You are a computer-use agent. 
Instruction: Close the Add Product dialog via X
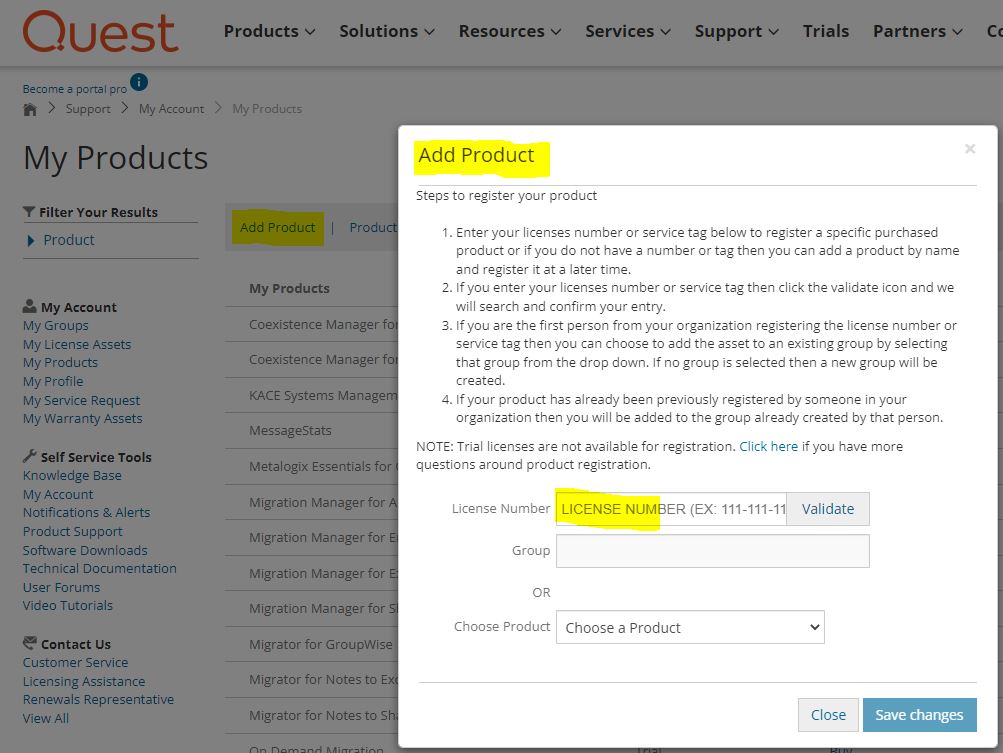point(969,149)
